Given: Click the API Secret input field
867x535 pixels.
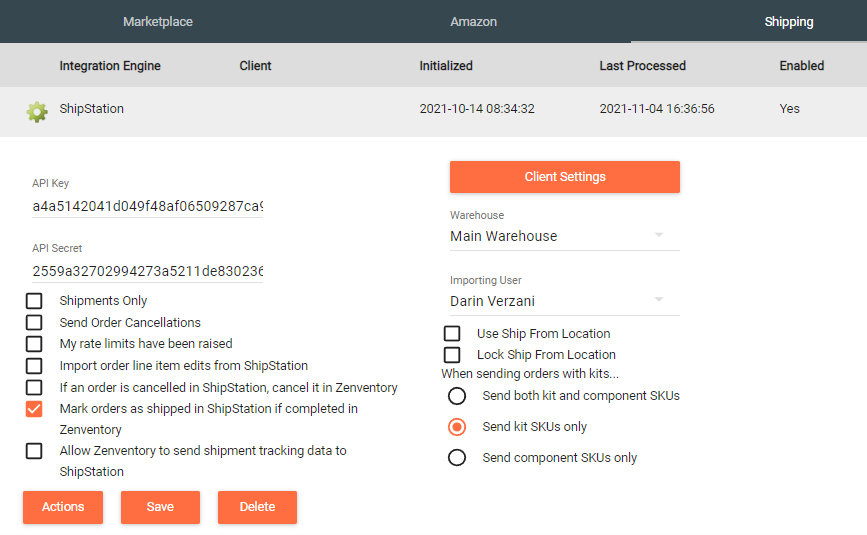Looking at the screenshot, I should (147, 271).
